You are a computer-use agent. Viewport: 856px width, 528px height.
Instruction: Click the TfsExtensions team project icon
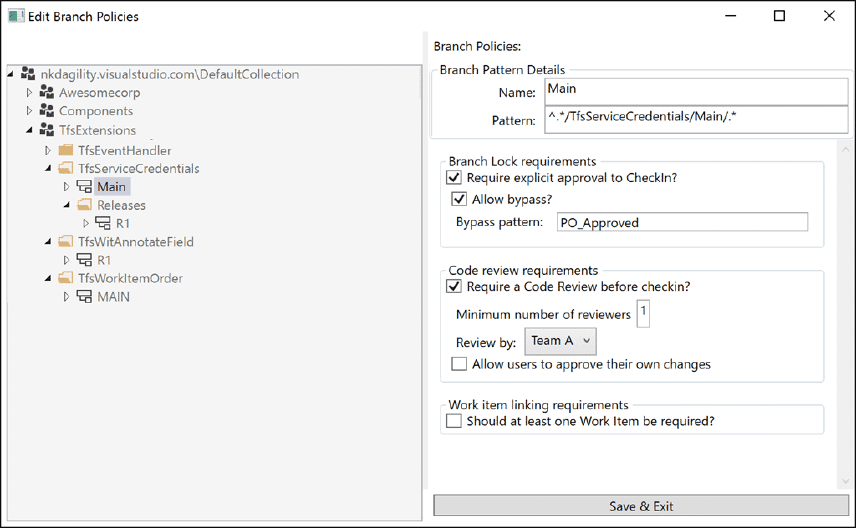coord(47,130)
